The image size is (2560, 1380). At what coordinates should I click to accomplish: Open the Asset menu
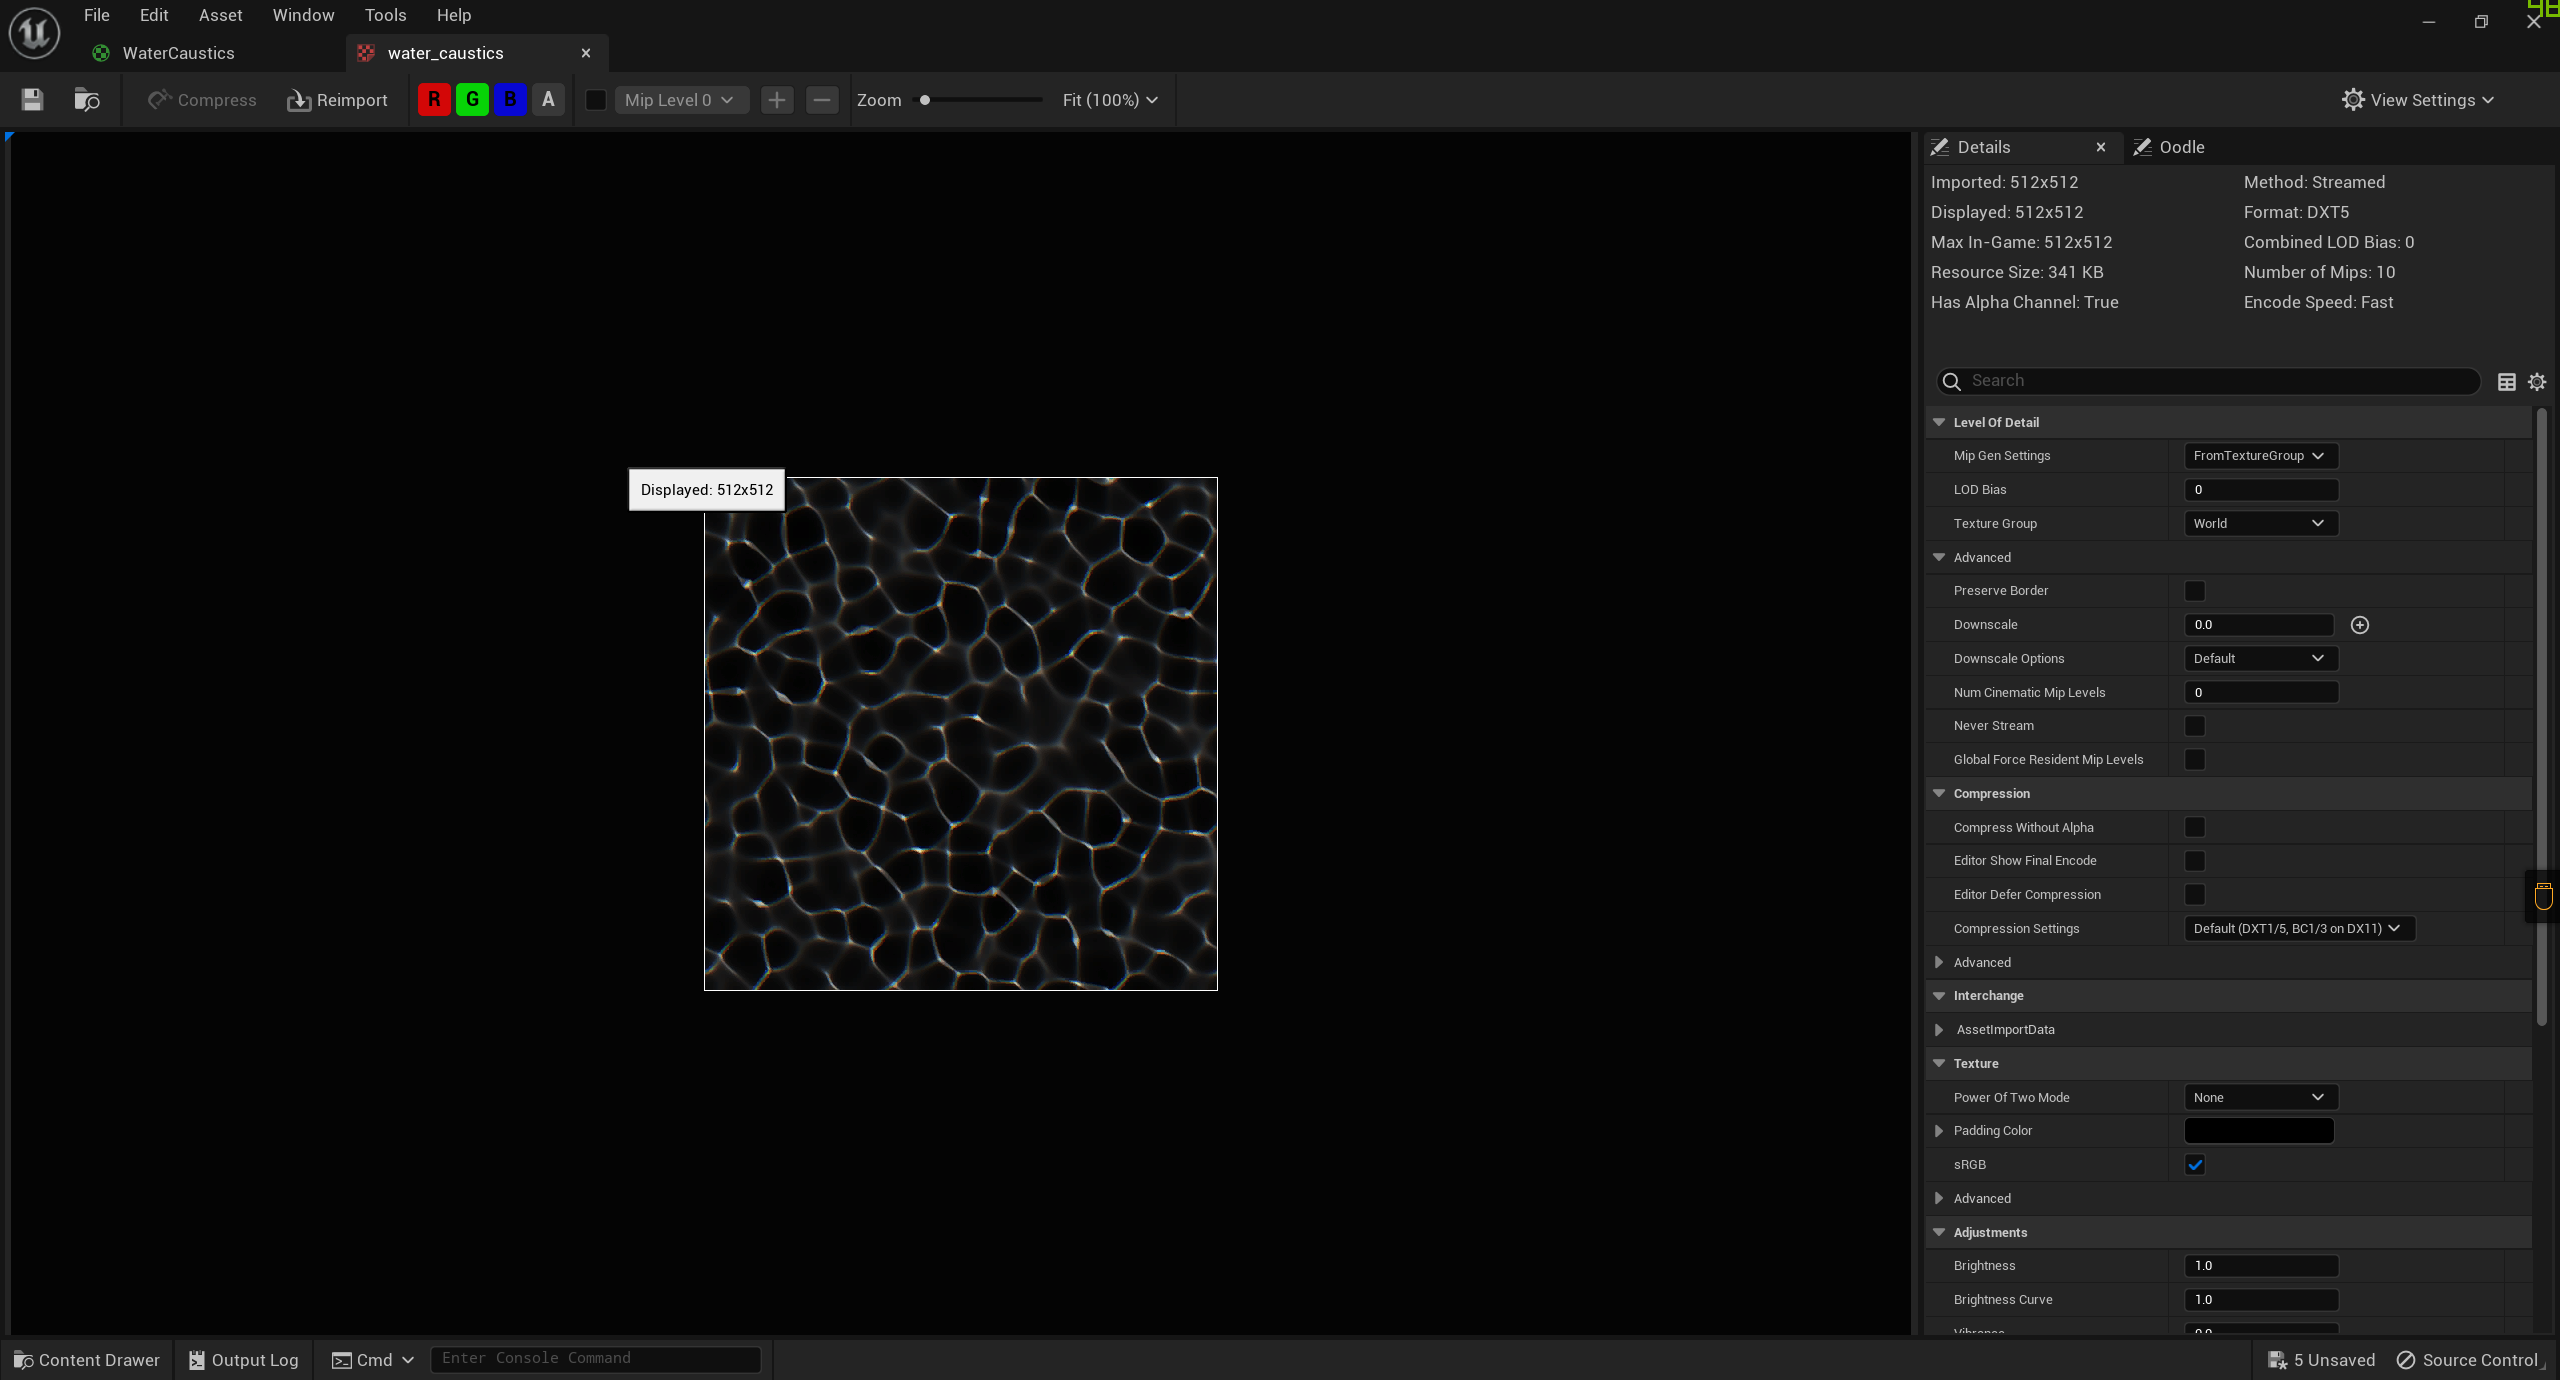(x=220, y=15)
